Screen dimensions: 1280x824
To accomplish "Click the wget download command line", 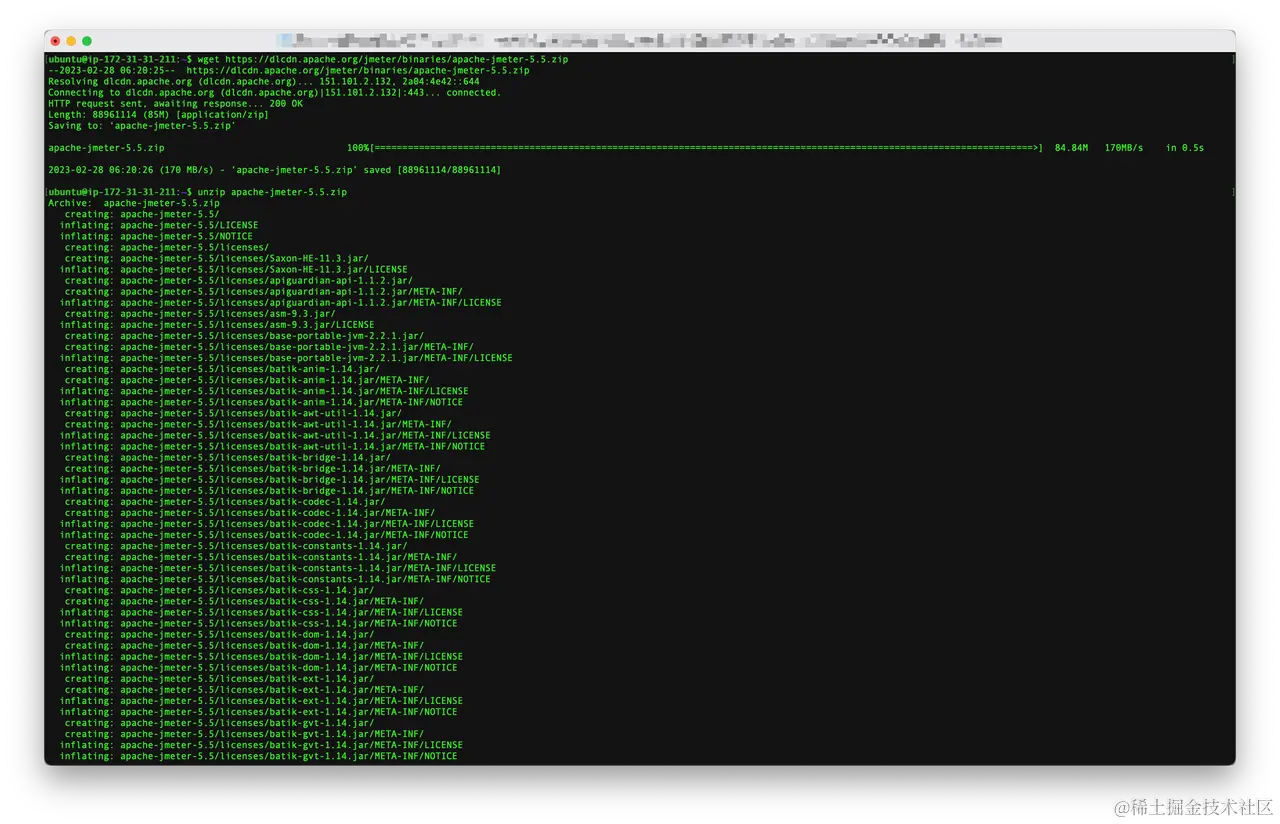I will pos(308,60).
